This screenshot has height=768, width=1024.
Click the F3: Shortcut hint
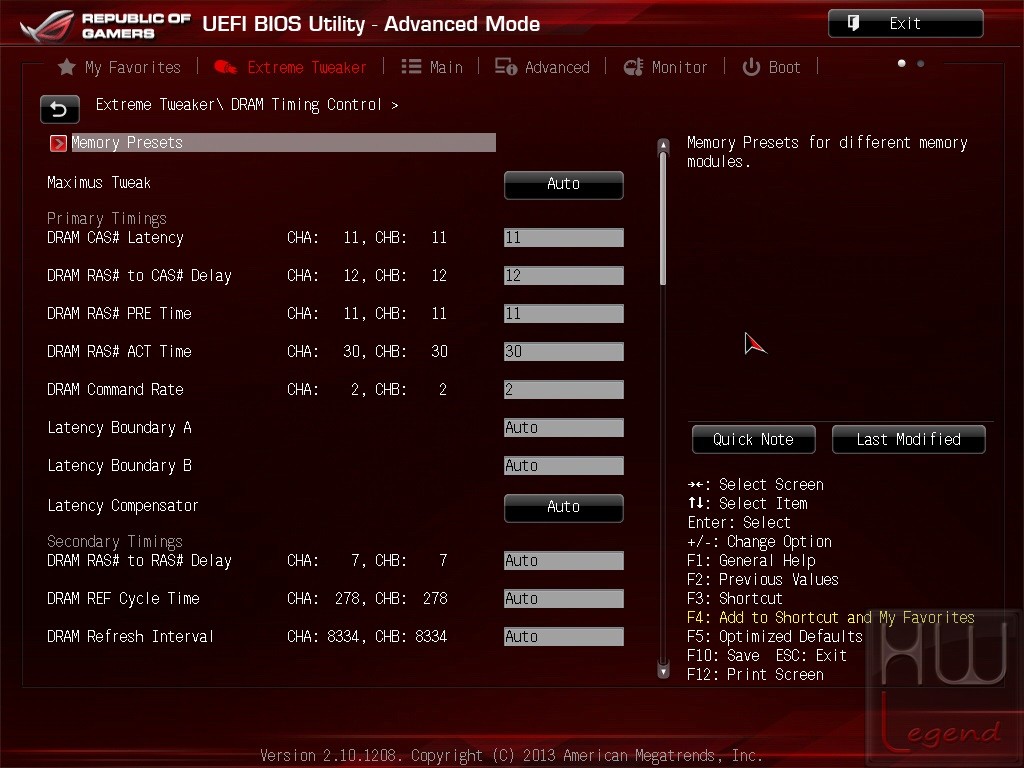[x=735, y=599]
